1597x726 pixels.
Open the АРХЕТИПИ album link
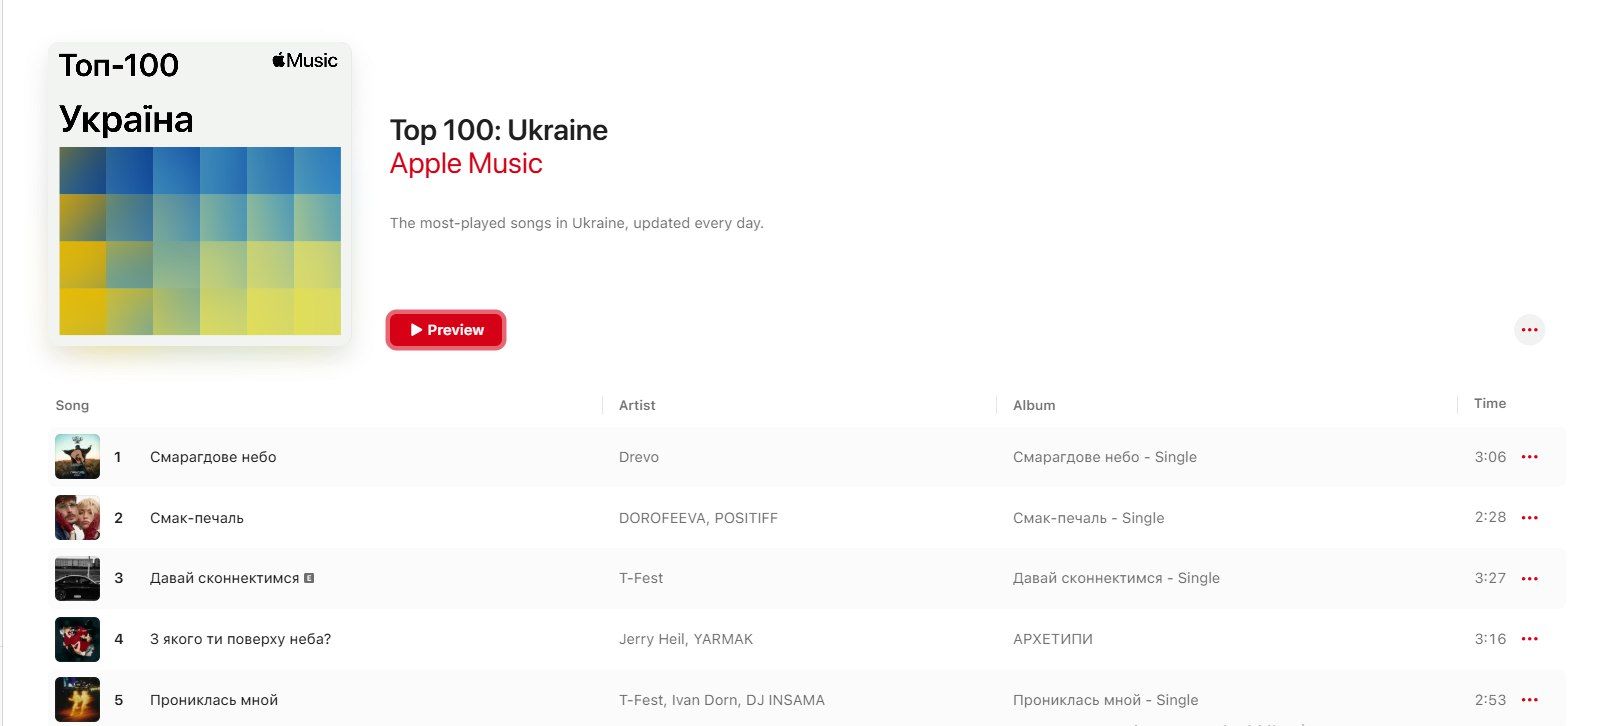[x=1052, y=639]
